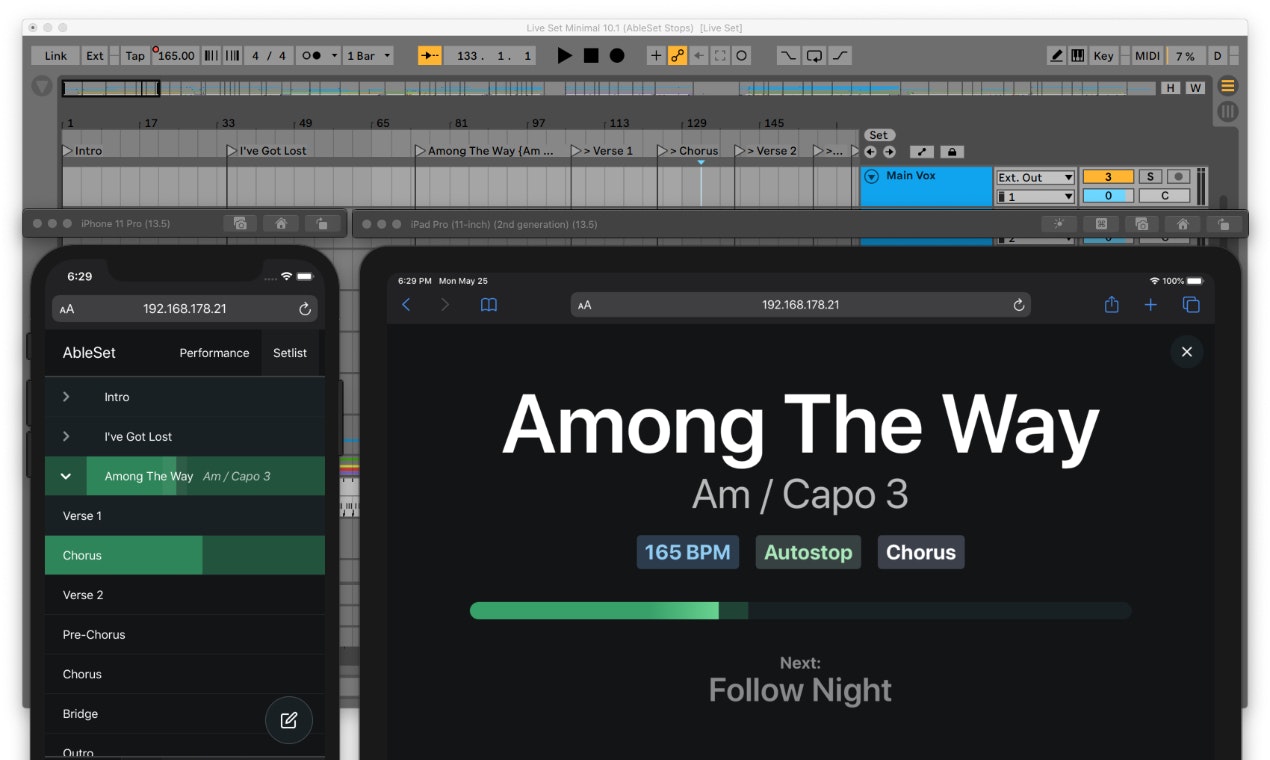
Task: Start playback with Ableton's Play button
Action: (565, 56)
